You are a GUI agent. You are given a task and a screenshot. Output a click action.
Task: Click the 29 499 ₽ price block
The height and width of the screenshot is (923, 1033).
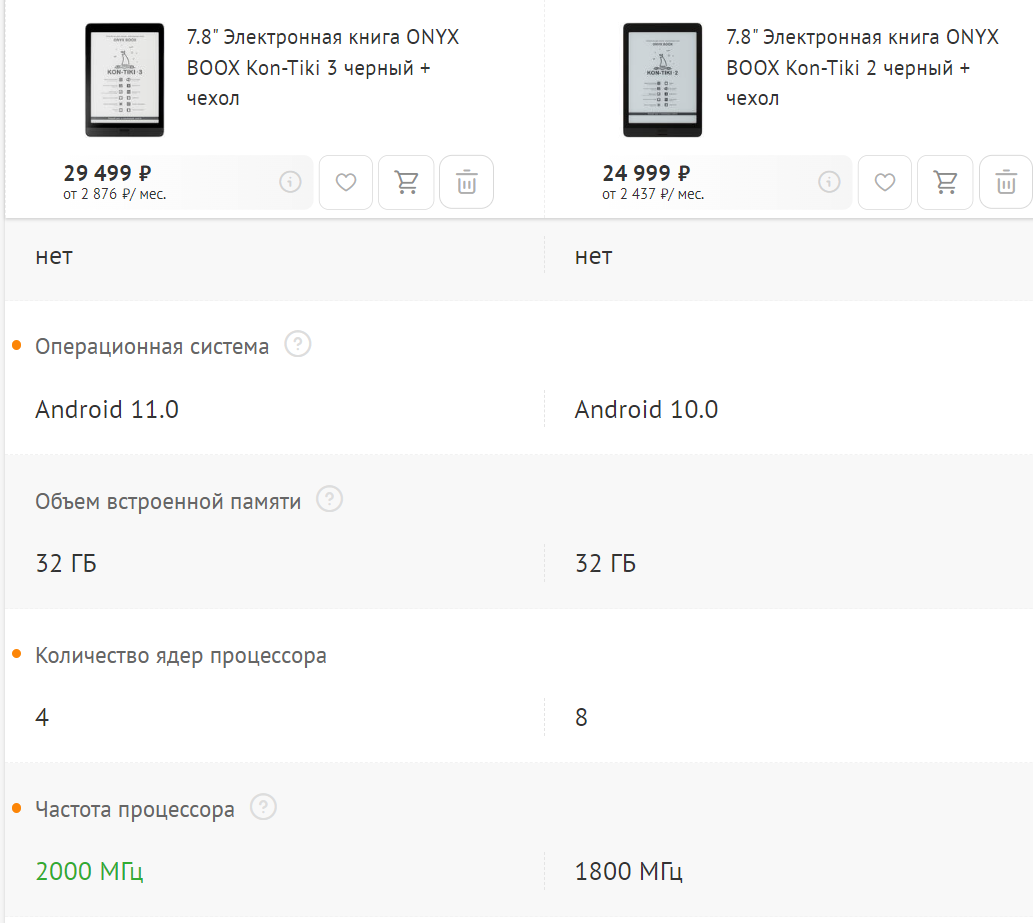[107, 172]
